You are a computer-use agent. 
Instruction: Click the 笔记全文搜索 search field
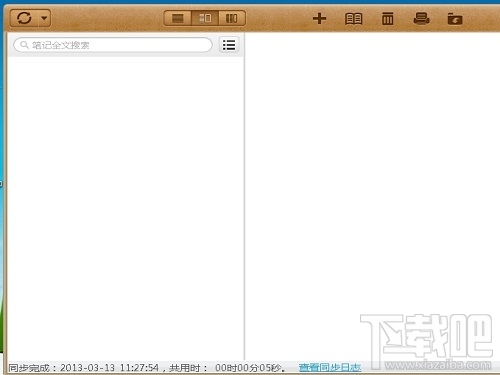[x=113, y=45]
